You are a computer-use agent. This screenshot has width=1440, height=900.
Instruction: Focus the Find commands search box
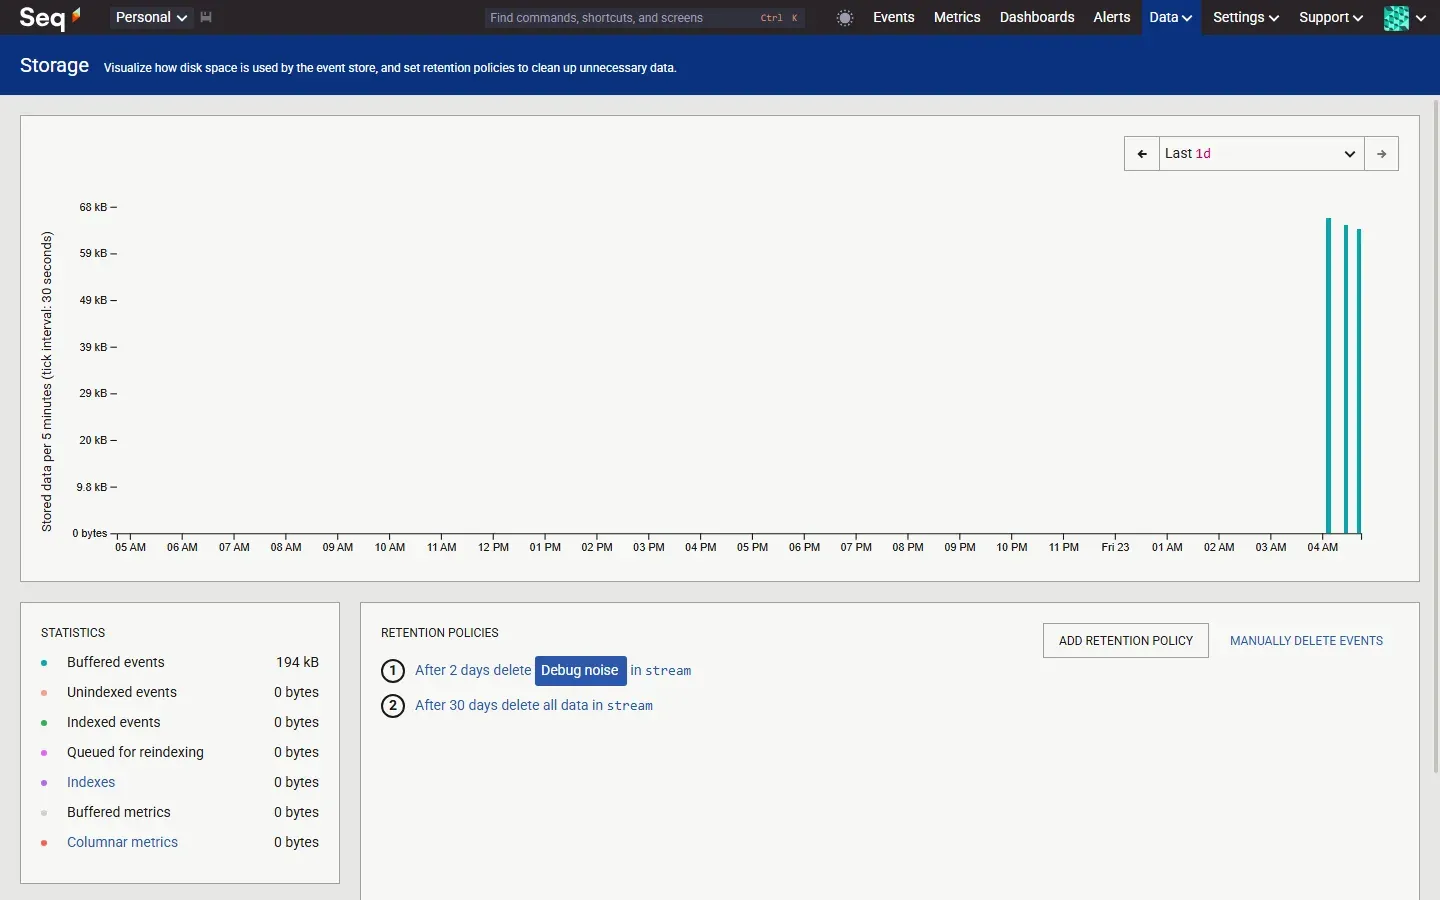click(645, 18)
